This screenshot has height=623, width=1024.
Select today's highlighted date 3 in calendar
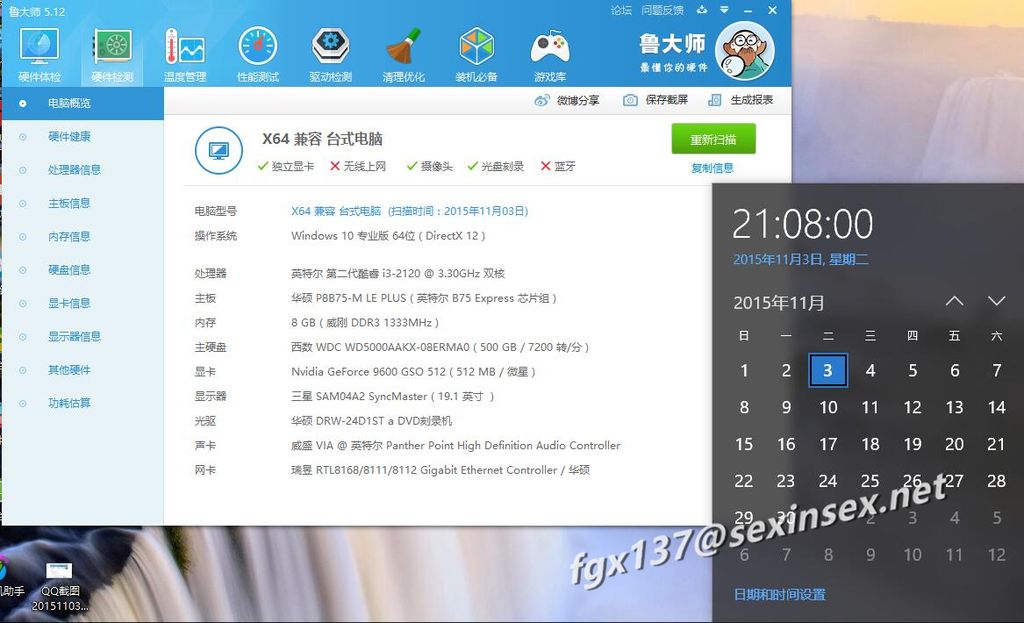pyautogui.click(x=828, y=370)
